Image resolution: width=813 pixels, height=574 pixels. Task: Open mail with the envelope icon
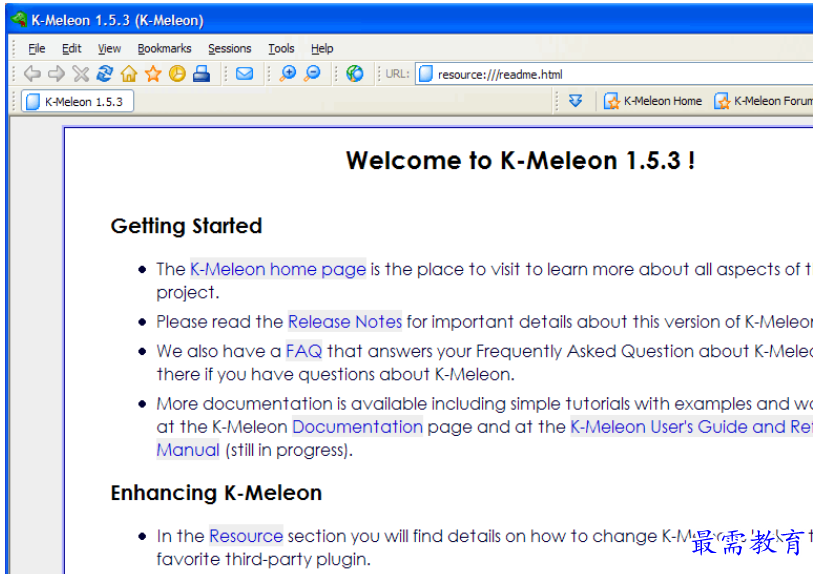point(244,74)
